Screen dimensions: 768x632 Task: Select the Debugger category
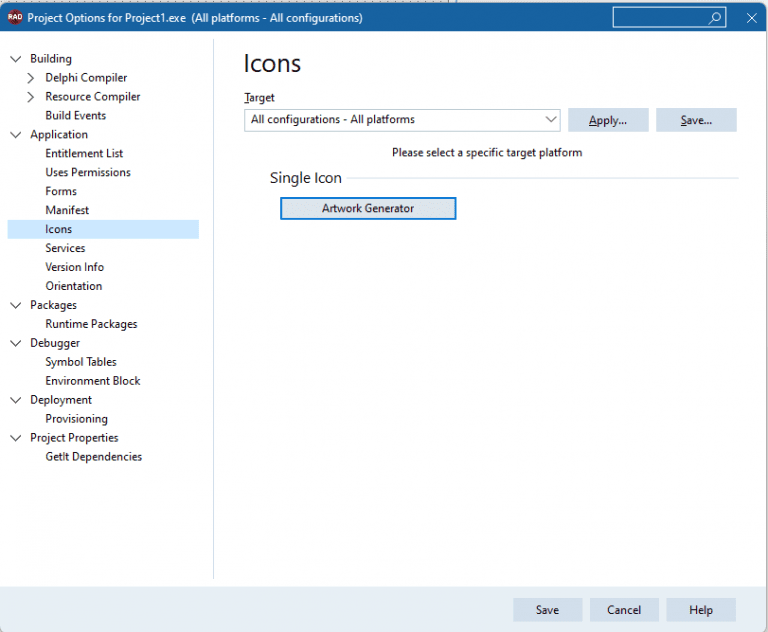(55, 343)
